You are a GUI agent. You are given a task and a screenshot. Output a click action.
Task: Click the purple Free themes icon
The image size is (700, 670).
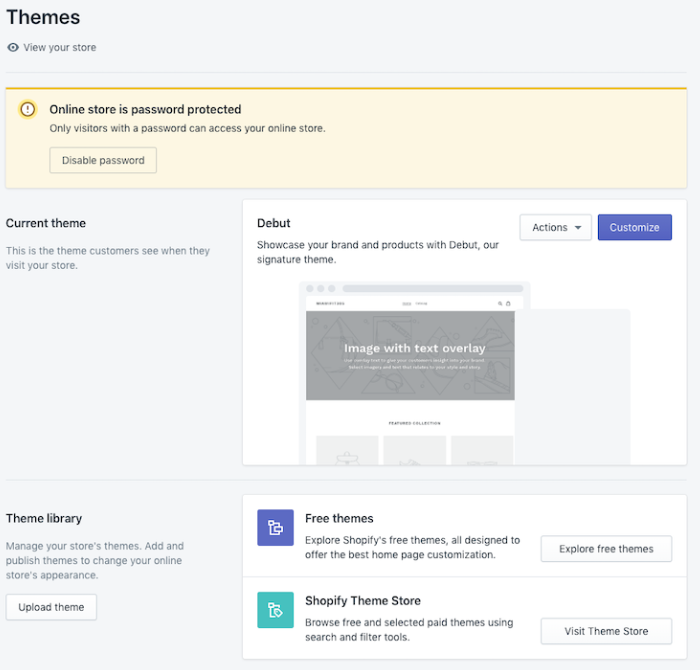pyautogui.click(x=275, y=527)
